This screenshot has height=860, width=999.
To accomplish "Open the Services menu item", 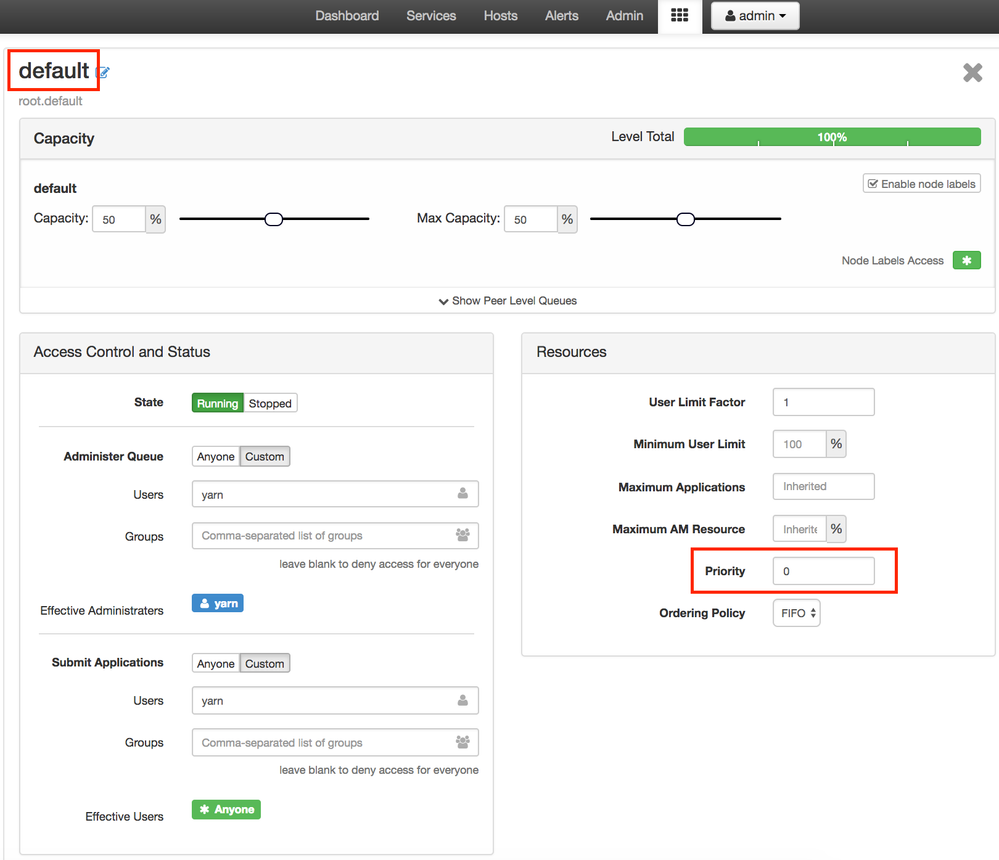I will (x=431, y=15).
